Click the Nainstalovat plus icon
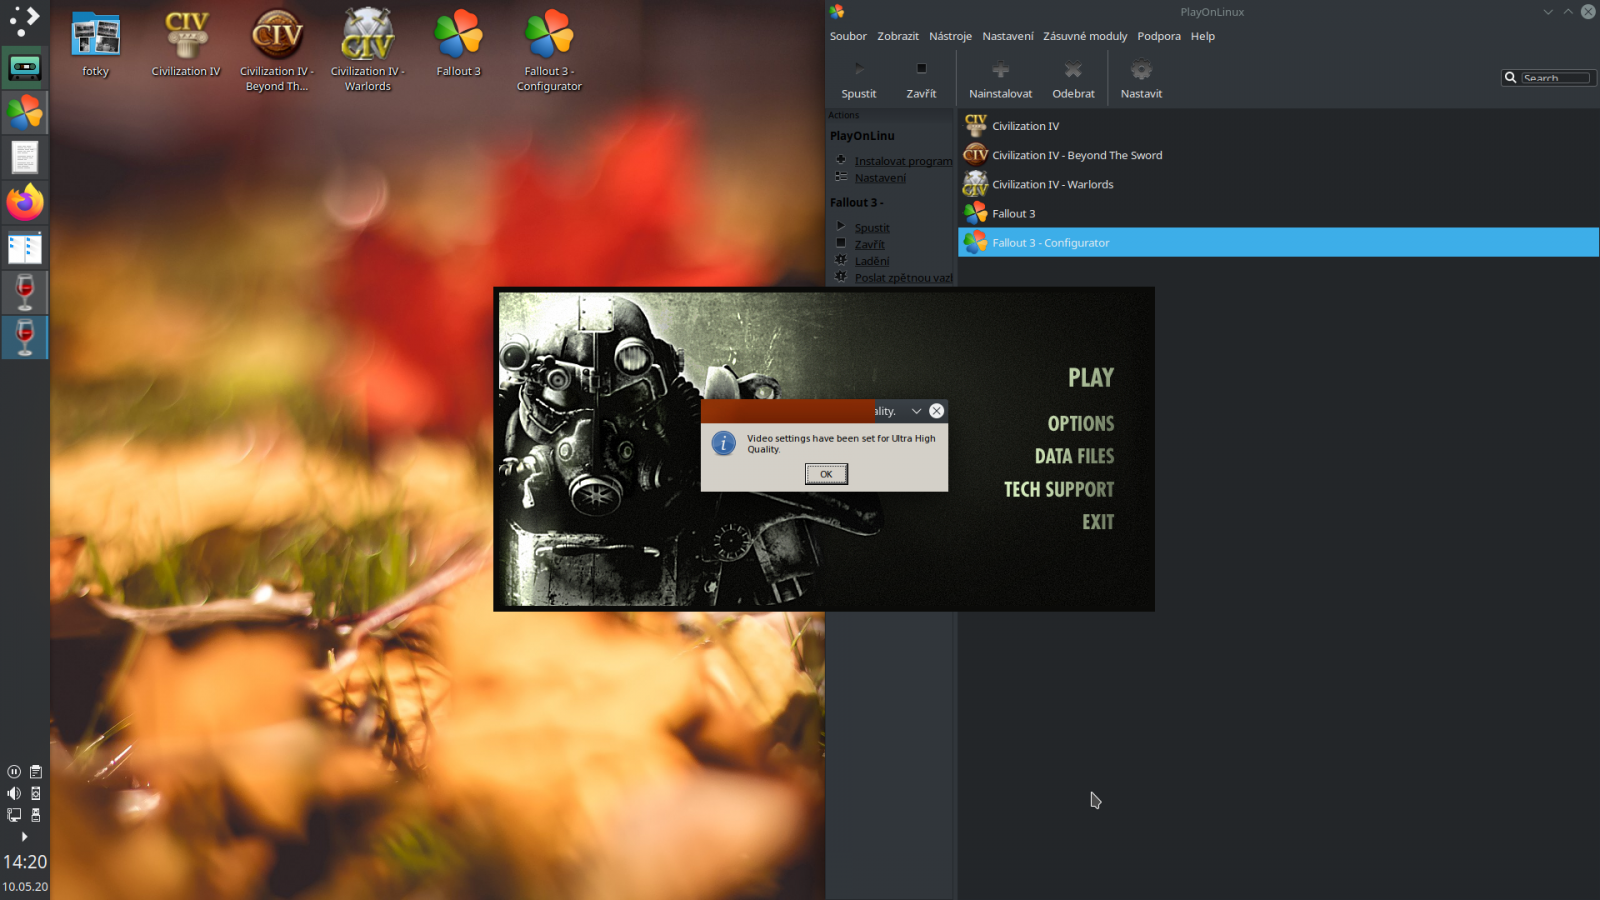Screen dimensions: 1600x900 [1000, 69]
